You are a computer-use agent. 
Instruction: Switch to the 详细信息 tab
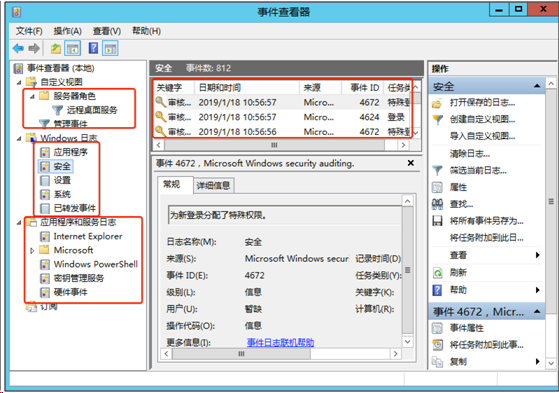(x=214, y=185)
